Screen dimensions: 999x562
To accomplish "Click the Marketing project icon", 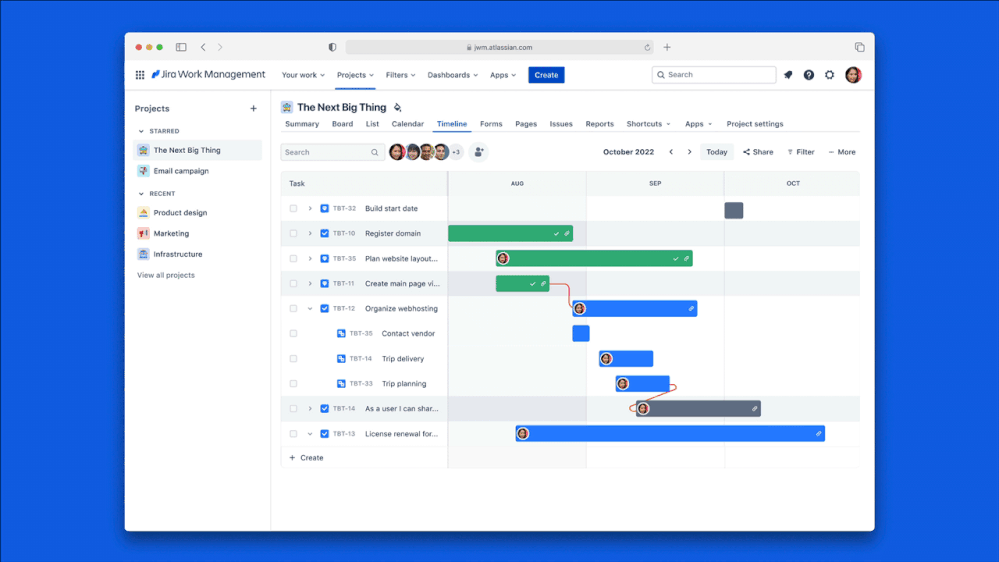I will click(143, 233).
